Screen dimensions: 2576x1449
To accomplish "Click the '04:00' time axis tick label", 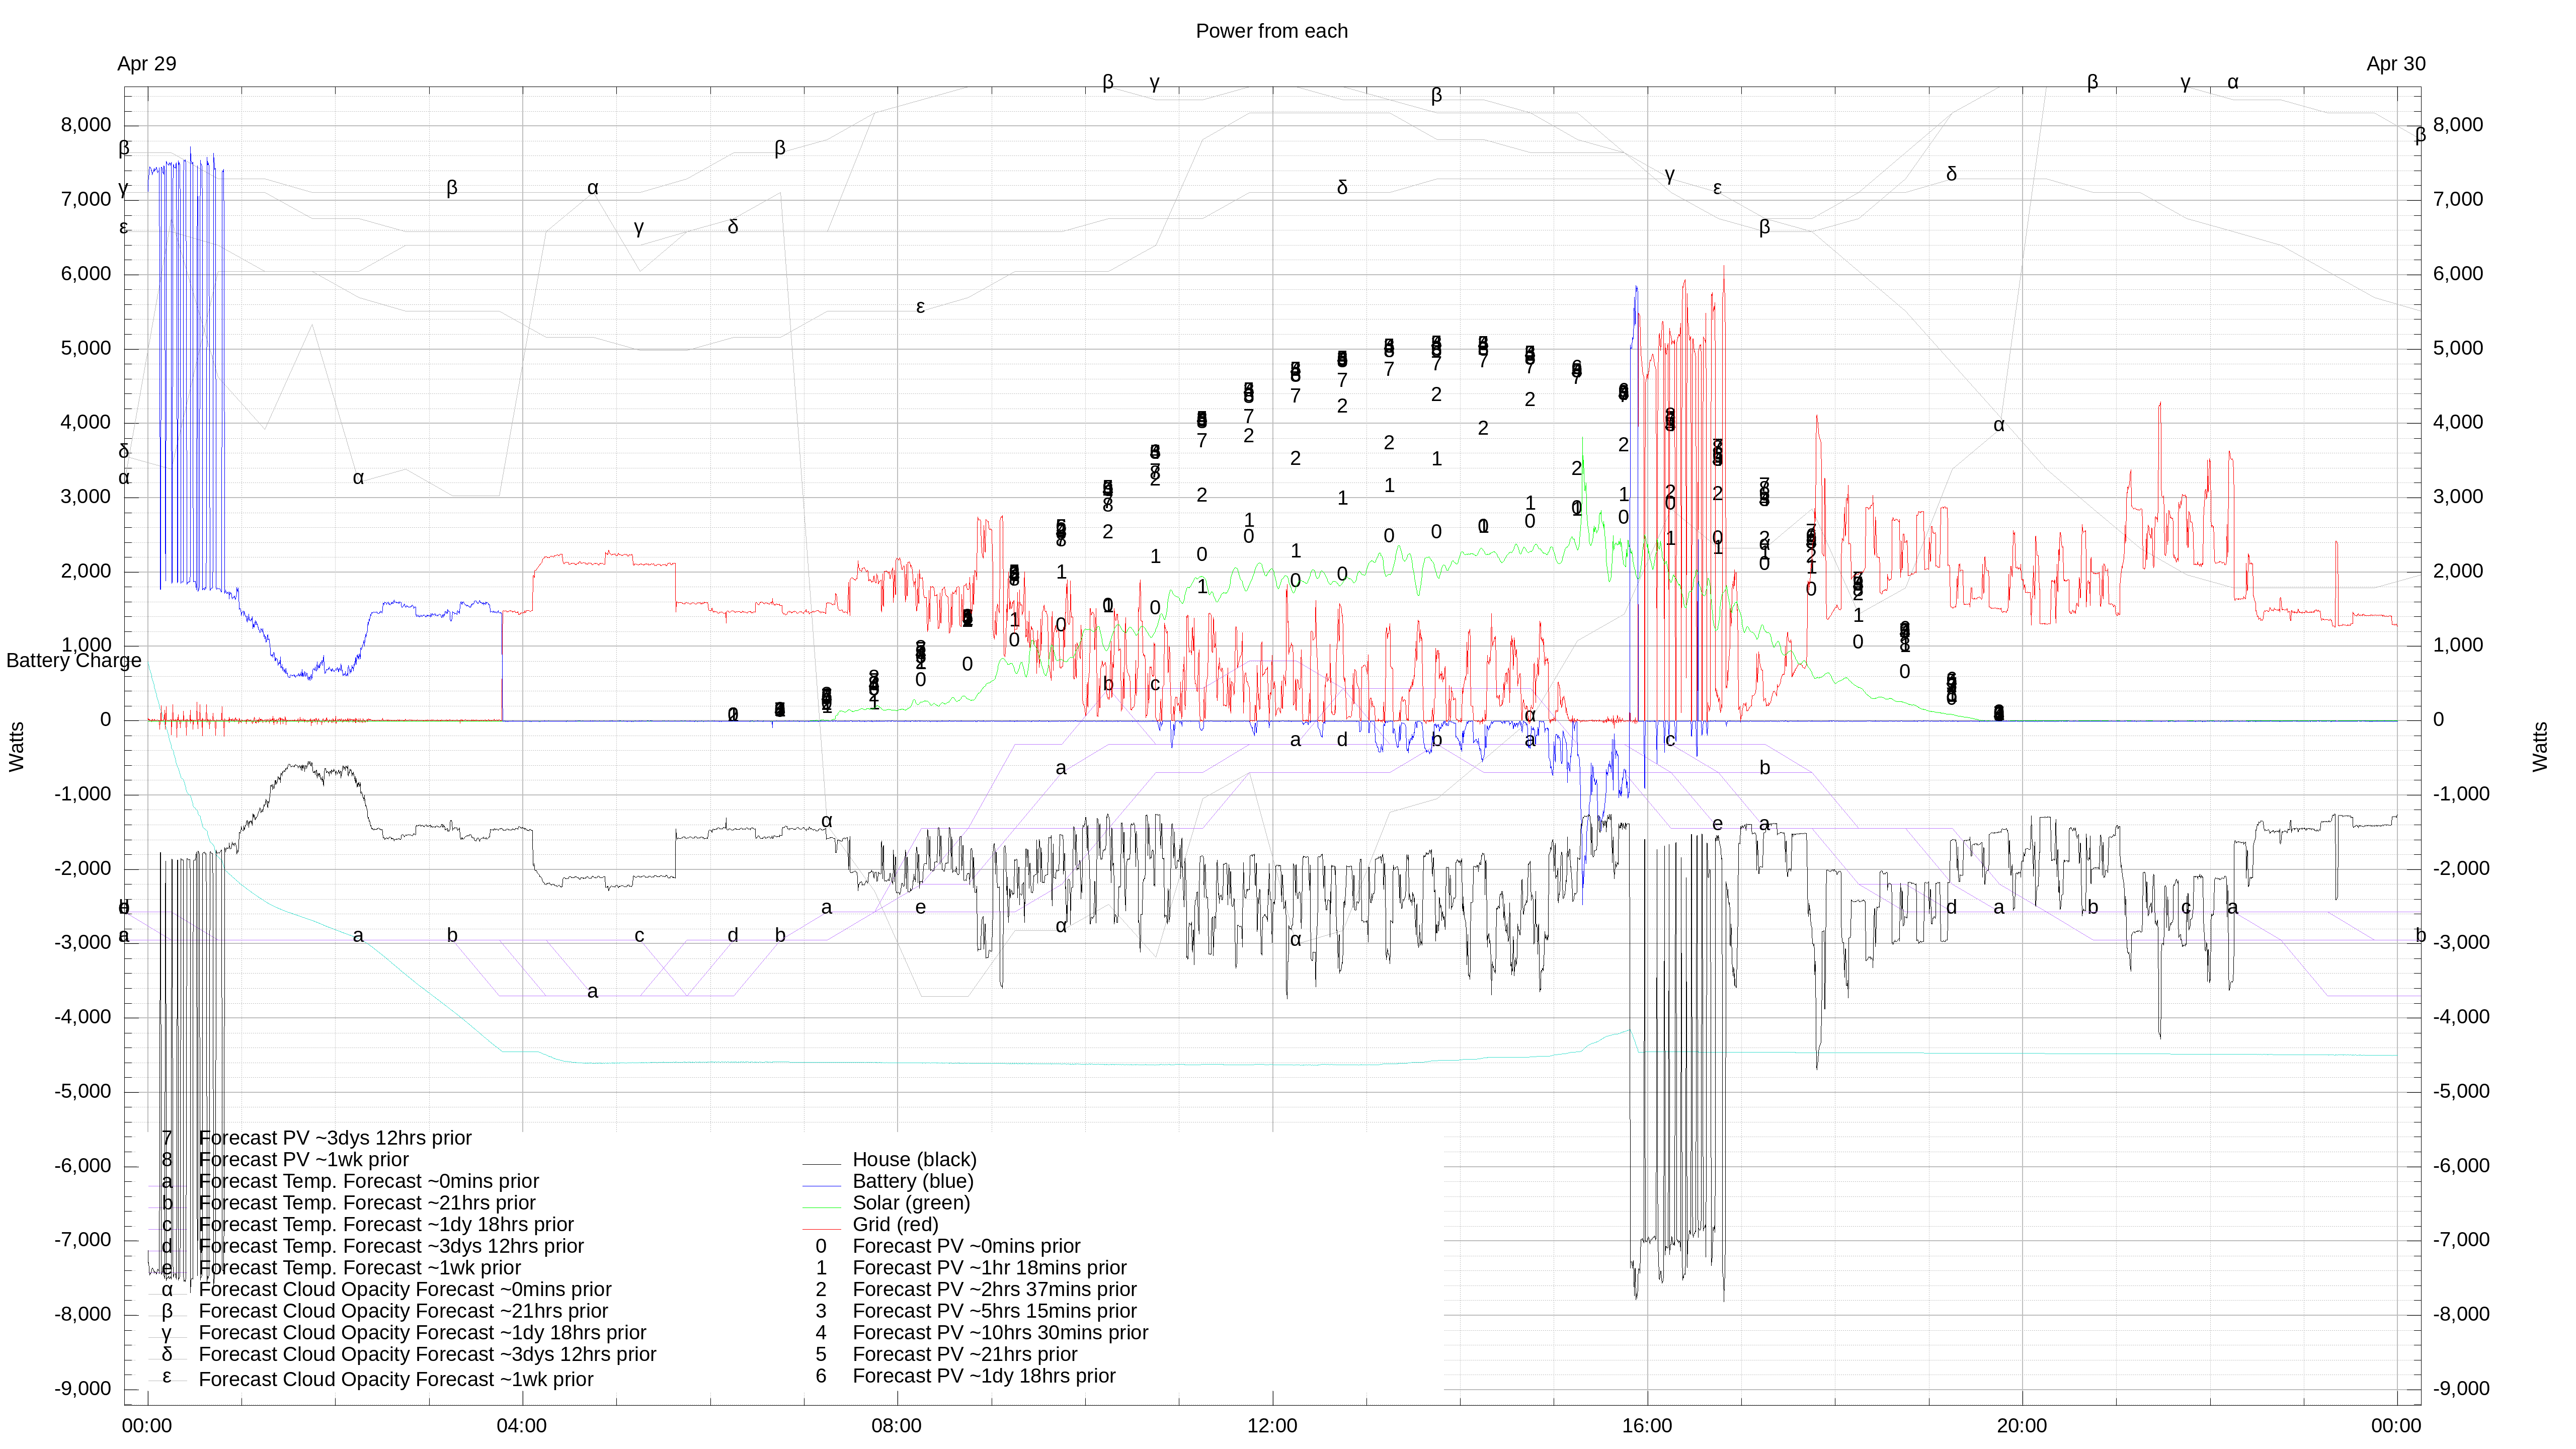I will coord(522,1427).
